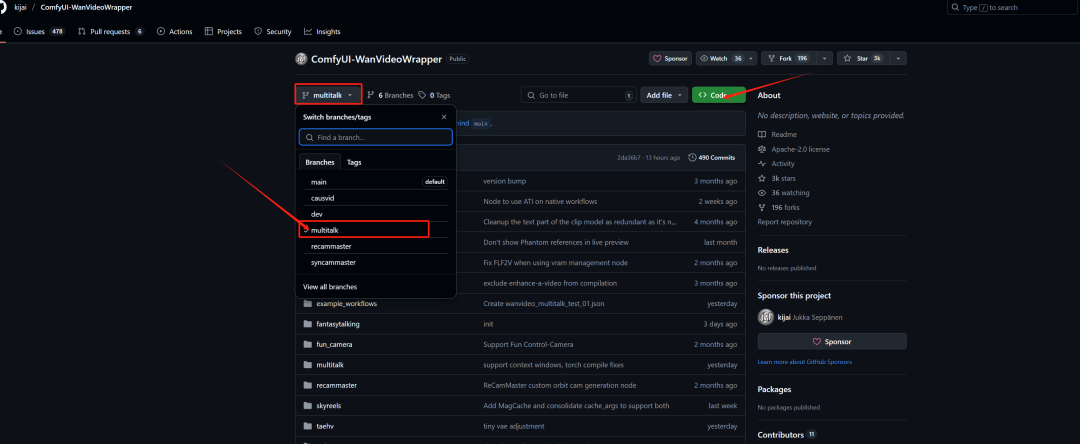
Task: Click the recammaster folder icon
Action: (308, 385)
